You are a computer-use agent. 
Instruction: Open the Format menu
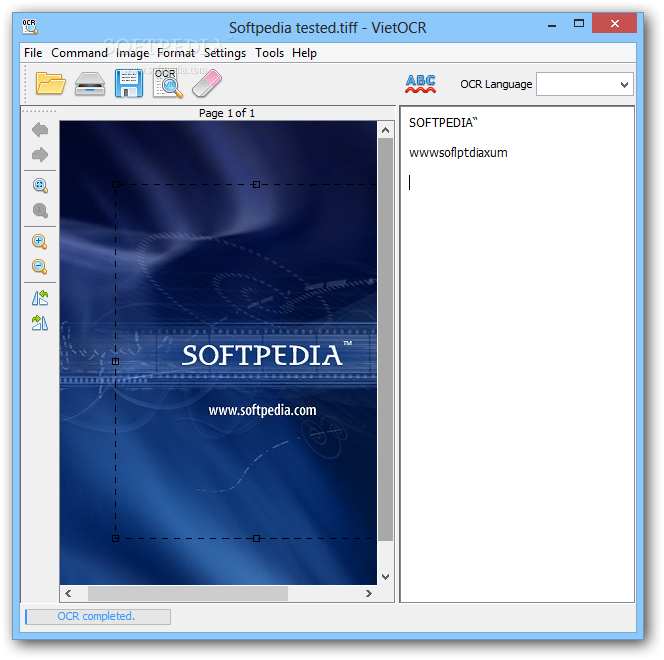[x=176, y=53]
